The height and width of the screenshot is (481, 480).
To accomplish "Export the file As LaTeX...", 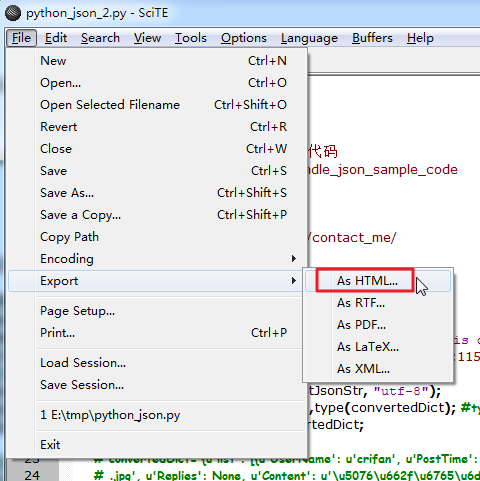I will coord(378,347).
